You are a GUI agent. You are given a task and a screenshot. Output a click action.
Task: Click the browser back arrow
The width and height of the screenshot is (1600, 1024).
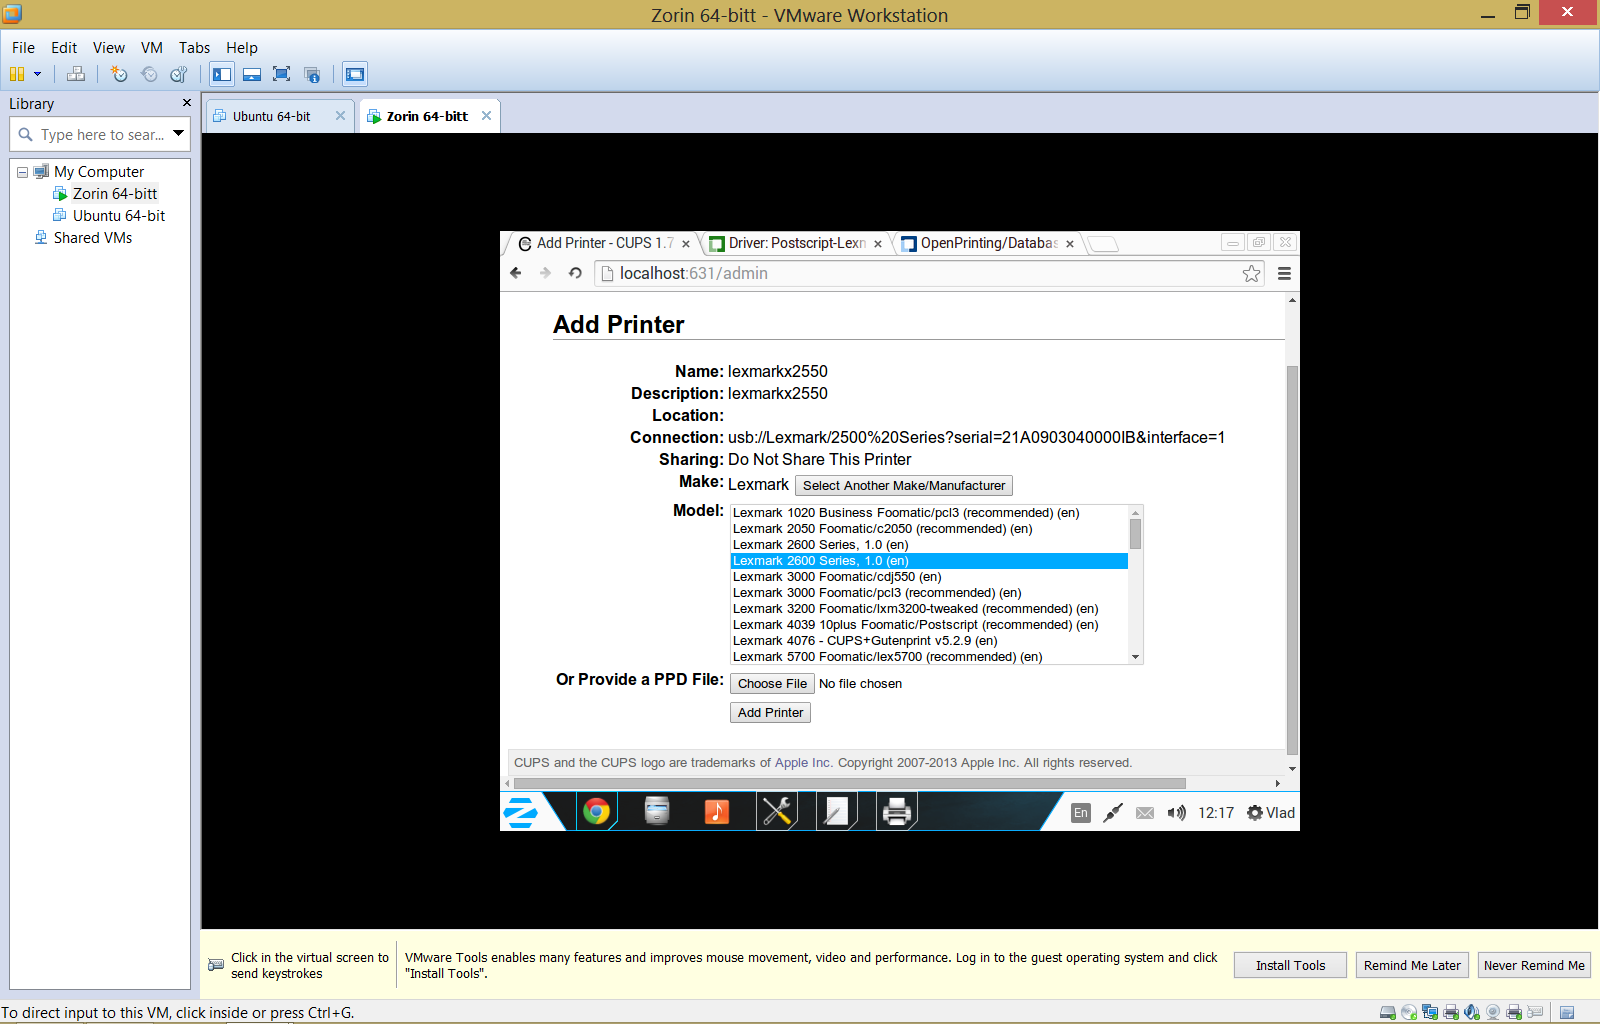tap(516, 273)
